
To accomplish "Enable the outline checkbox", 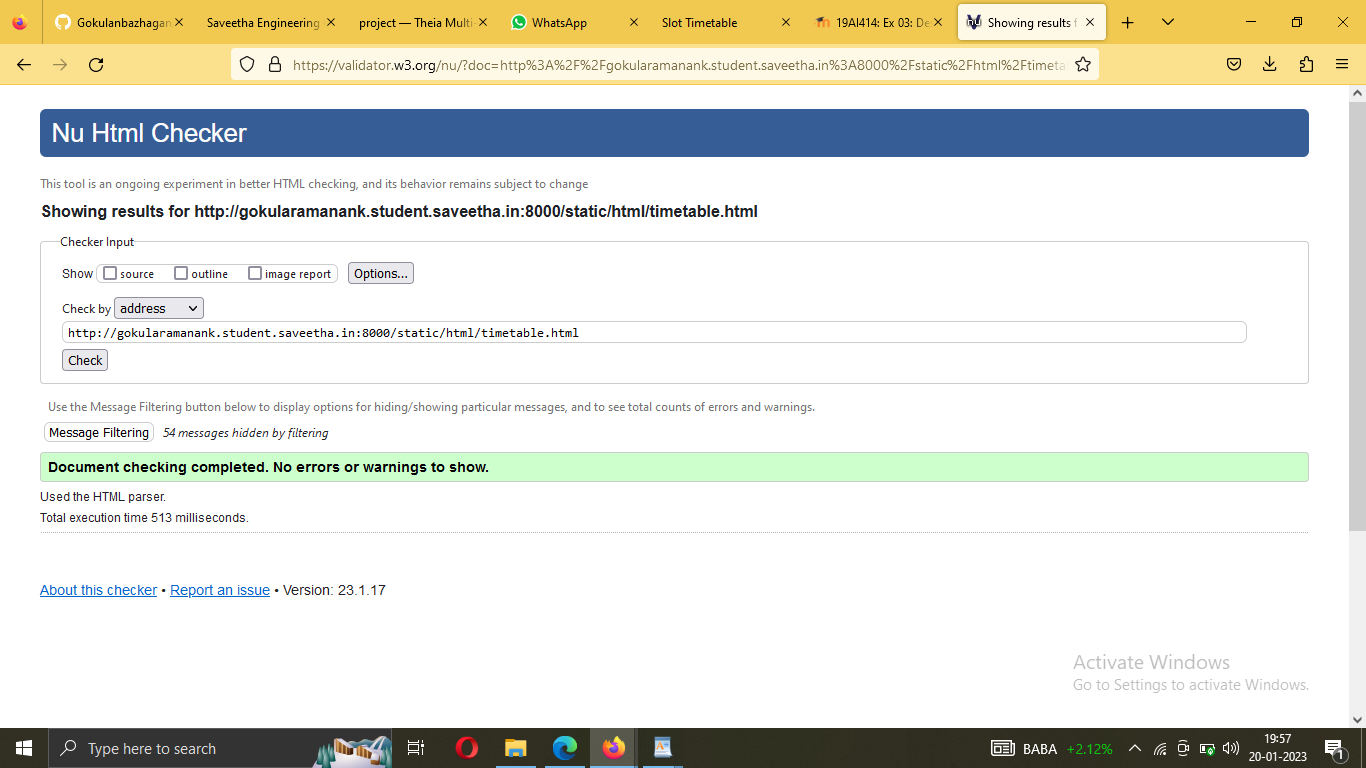I will tap(180, 272).
